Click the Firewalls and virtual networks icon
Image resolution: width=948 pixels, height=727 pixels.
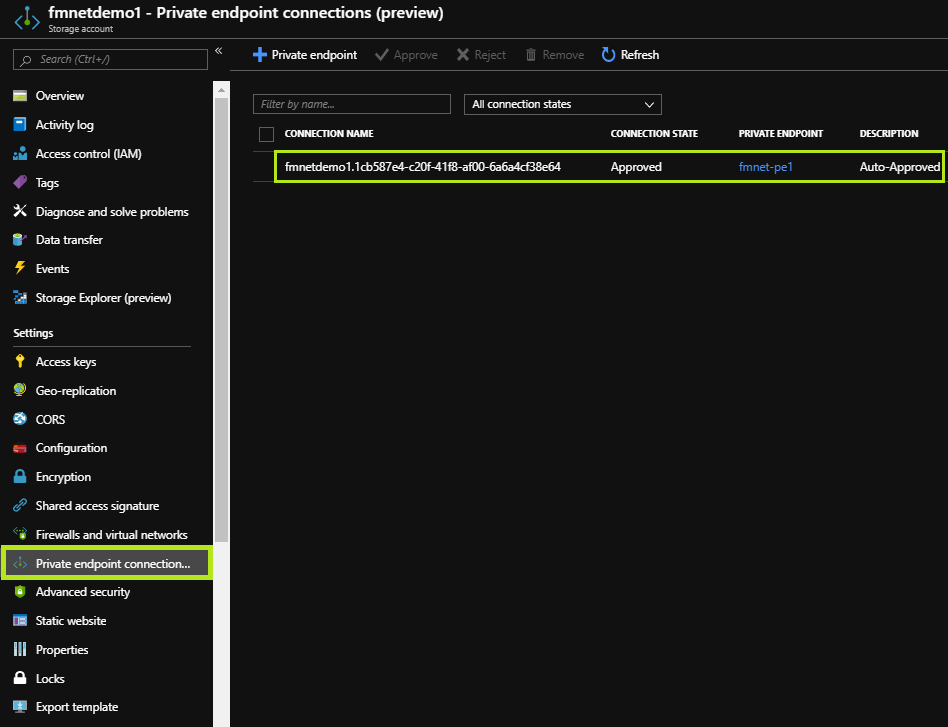point(20,533)
